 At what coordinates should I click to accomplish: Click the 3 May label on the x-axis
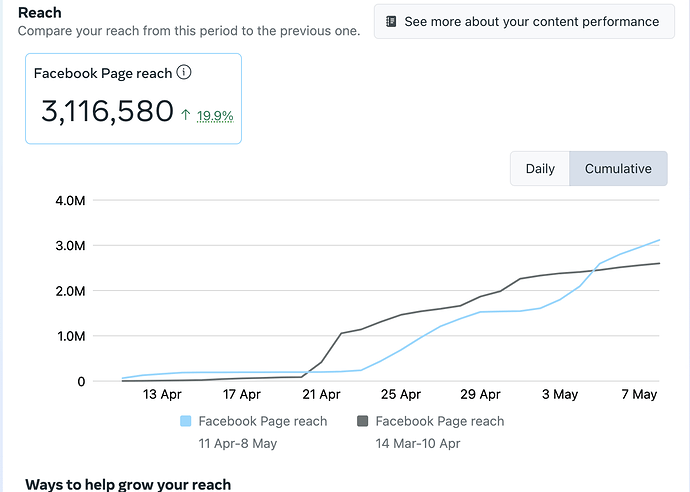coord(559,395)
